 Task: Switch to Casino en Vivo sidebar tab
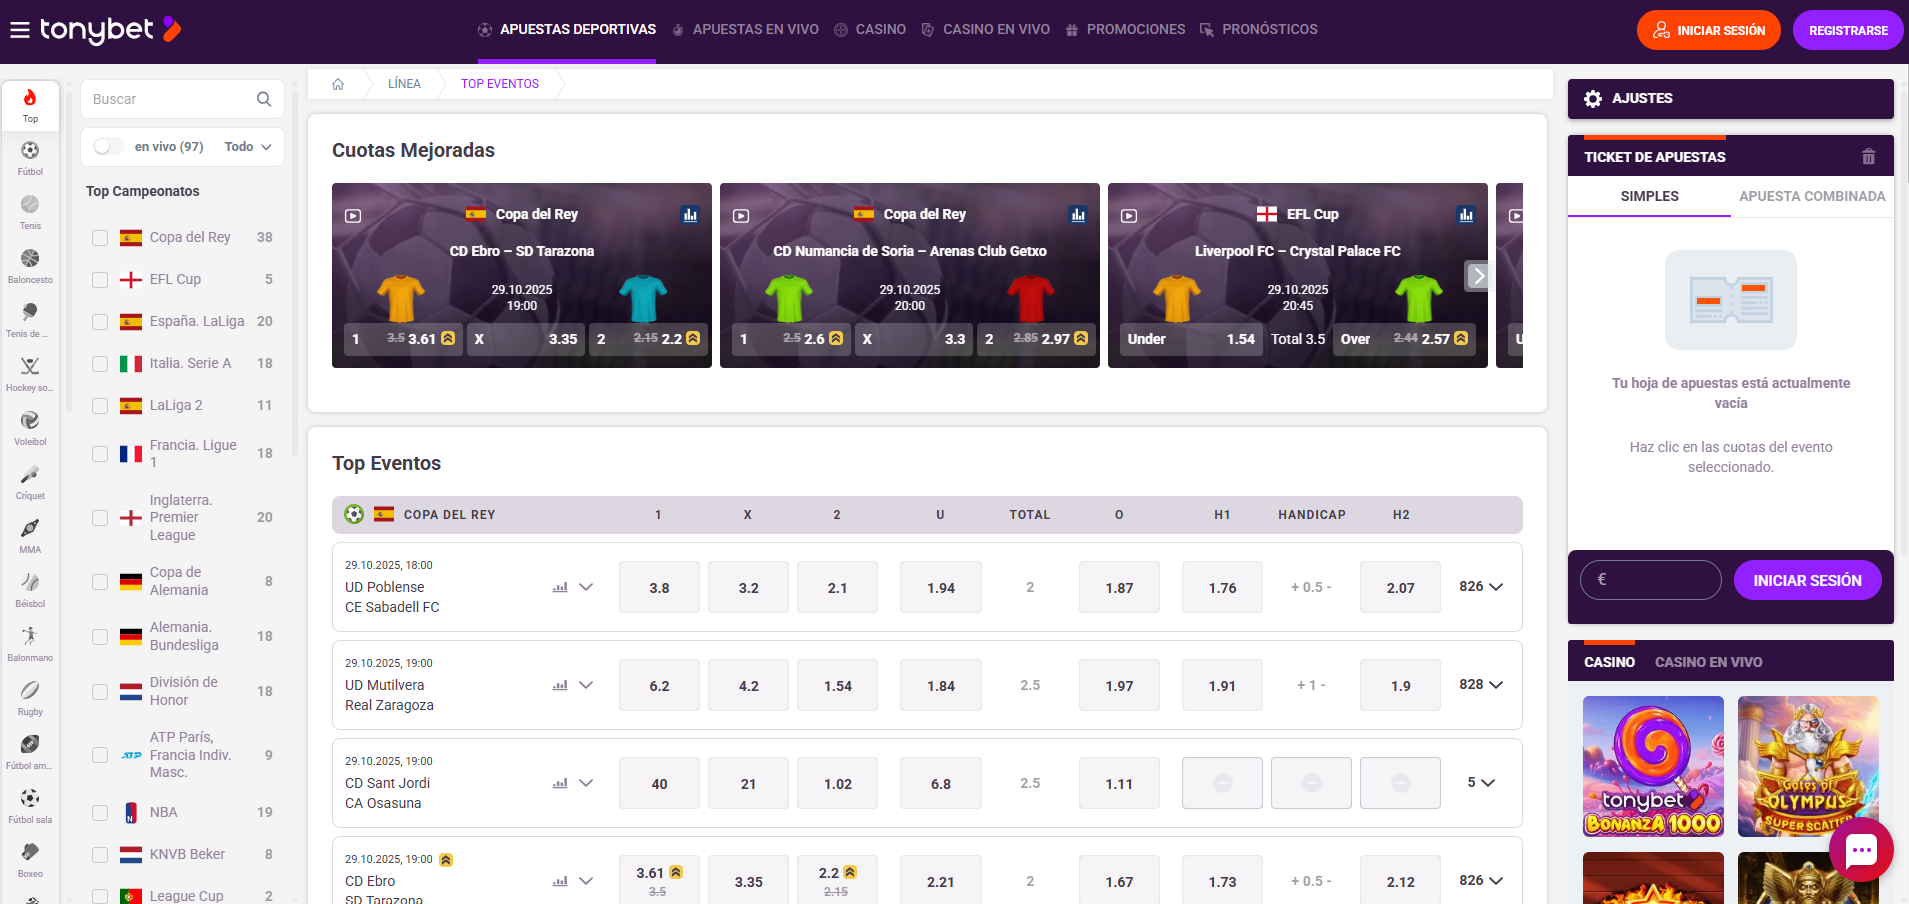(x=1708, y=662)
